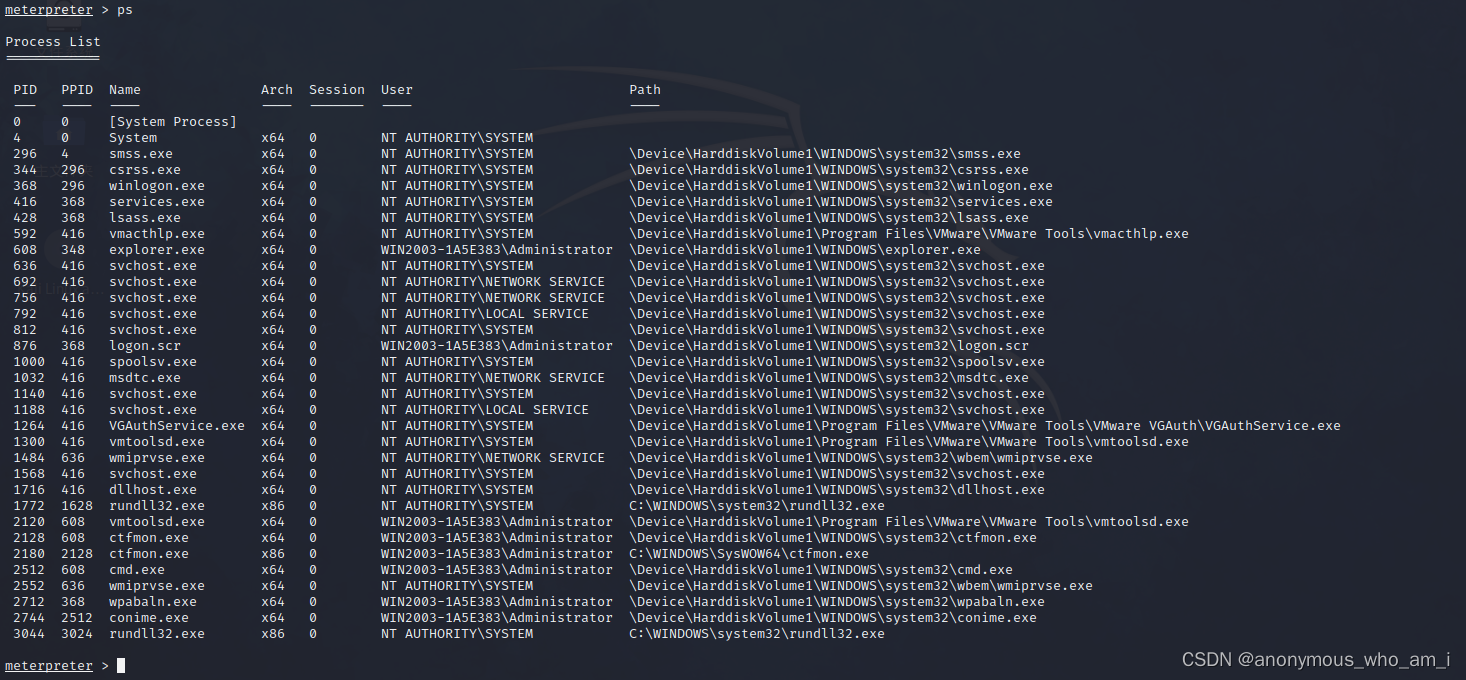Click PPID 3024 in the last row

[x=77, y=634]
